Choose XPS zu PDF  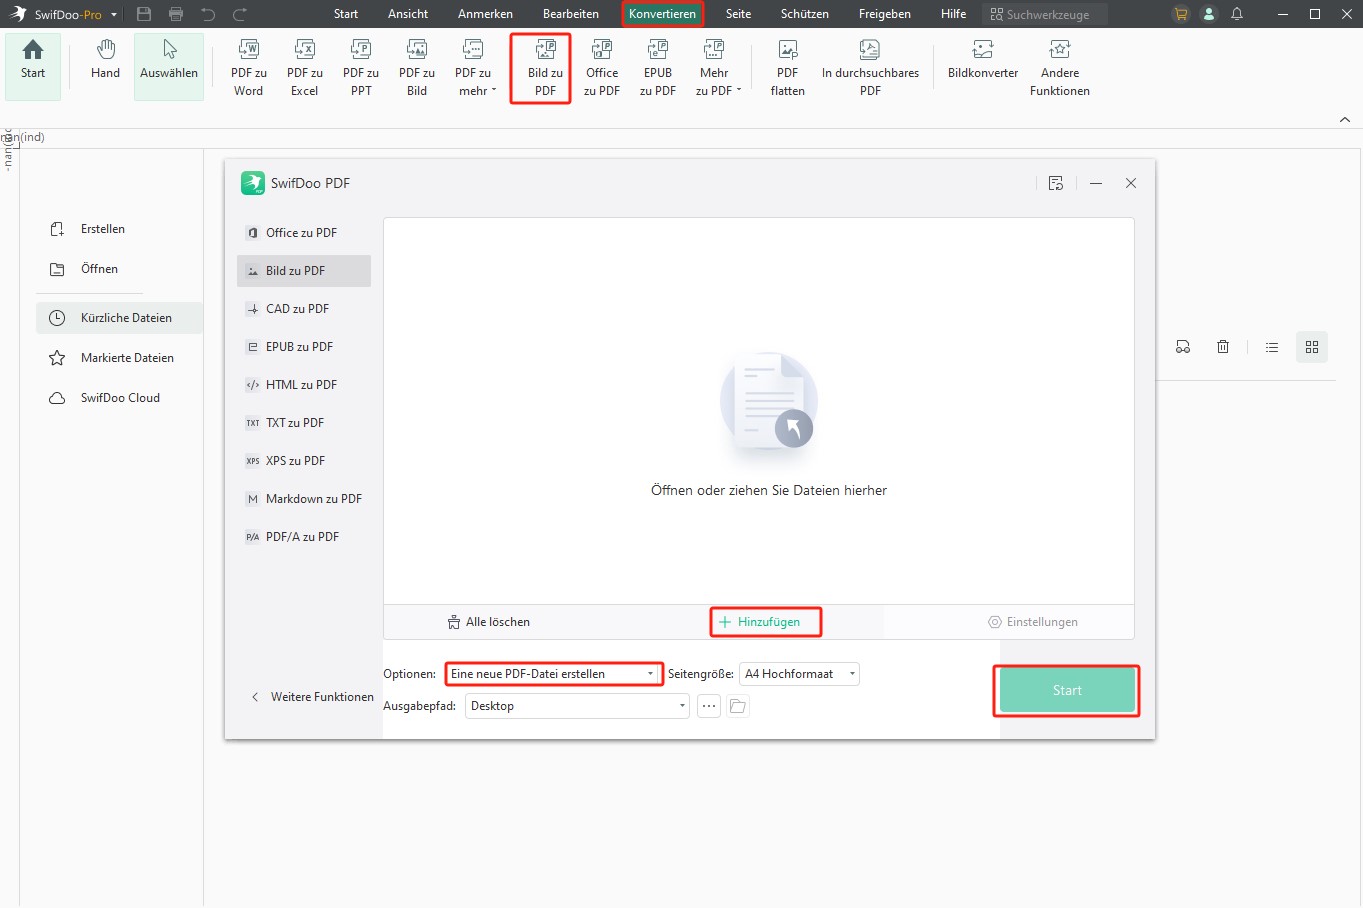tap(304, 461)
